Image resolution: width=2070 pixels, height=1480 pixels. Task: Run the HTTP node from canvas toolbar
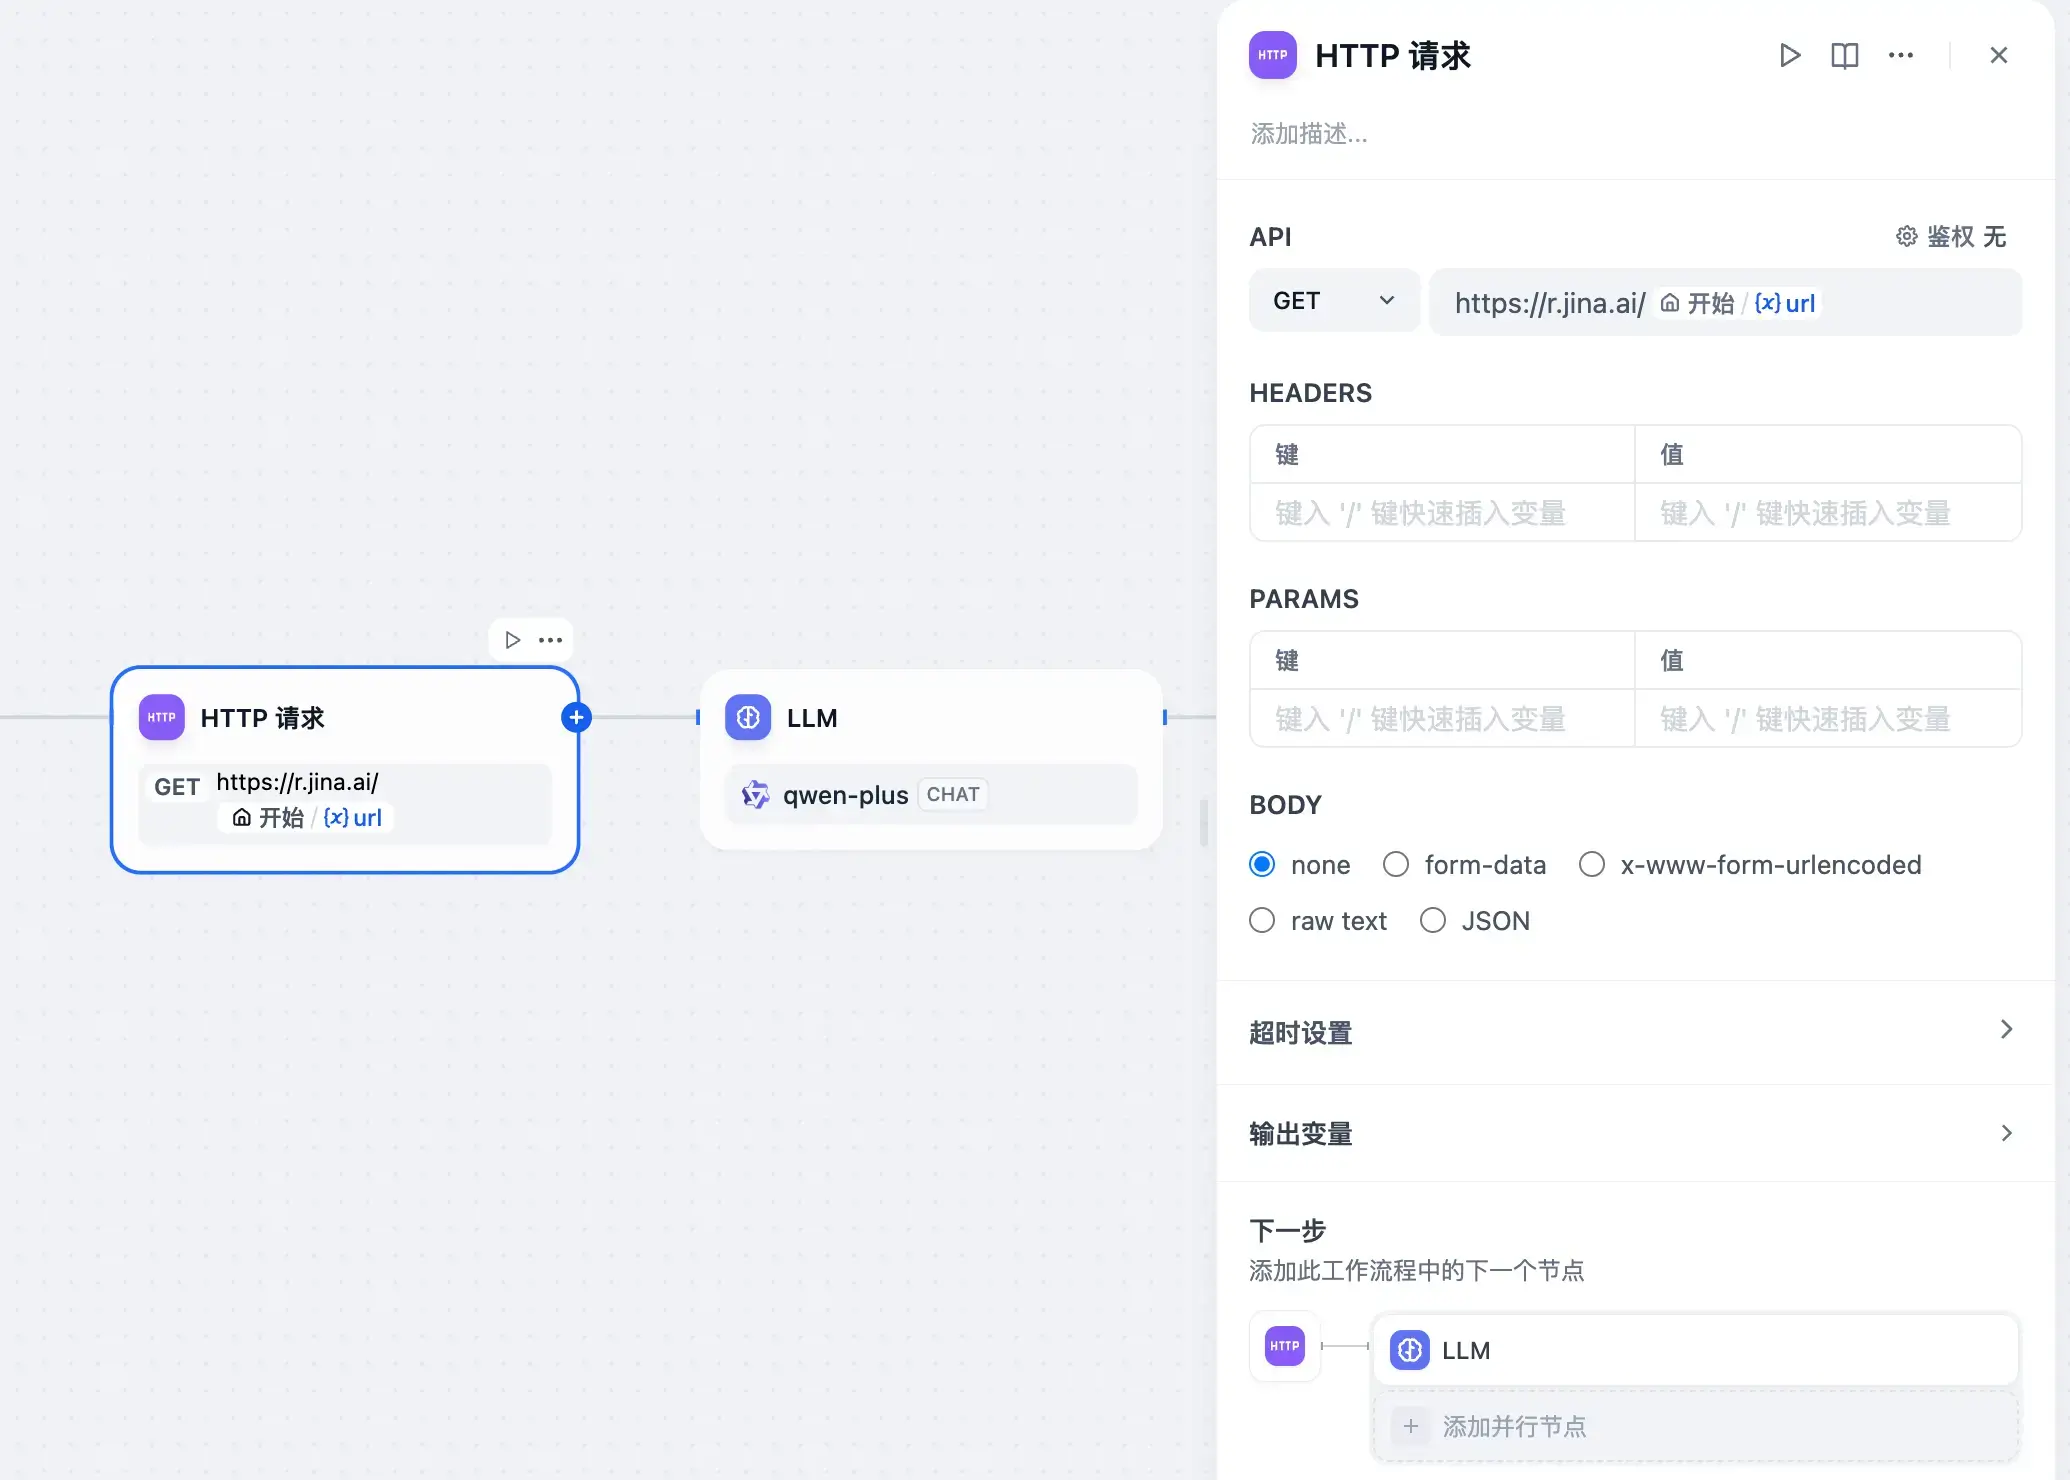point(513,640)
